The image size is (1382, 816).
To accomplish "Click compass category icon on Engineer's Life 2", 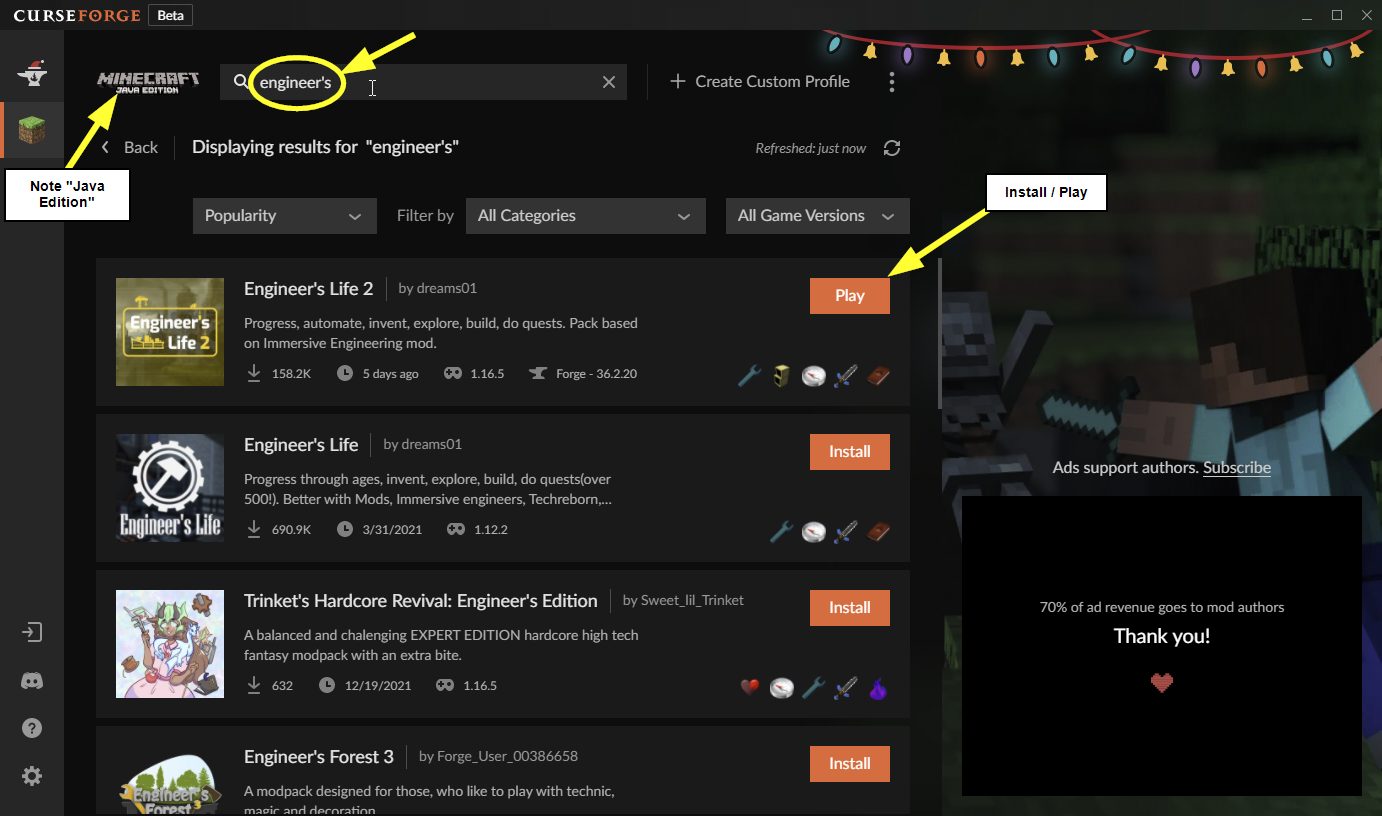I will (x=813, y=376).
